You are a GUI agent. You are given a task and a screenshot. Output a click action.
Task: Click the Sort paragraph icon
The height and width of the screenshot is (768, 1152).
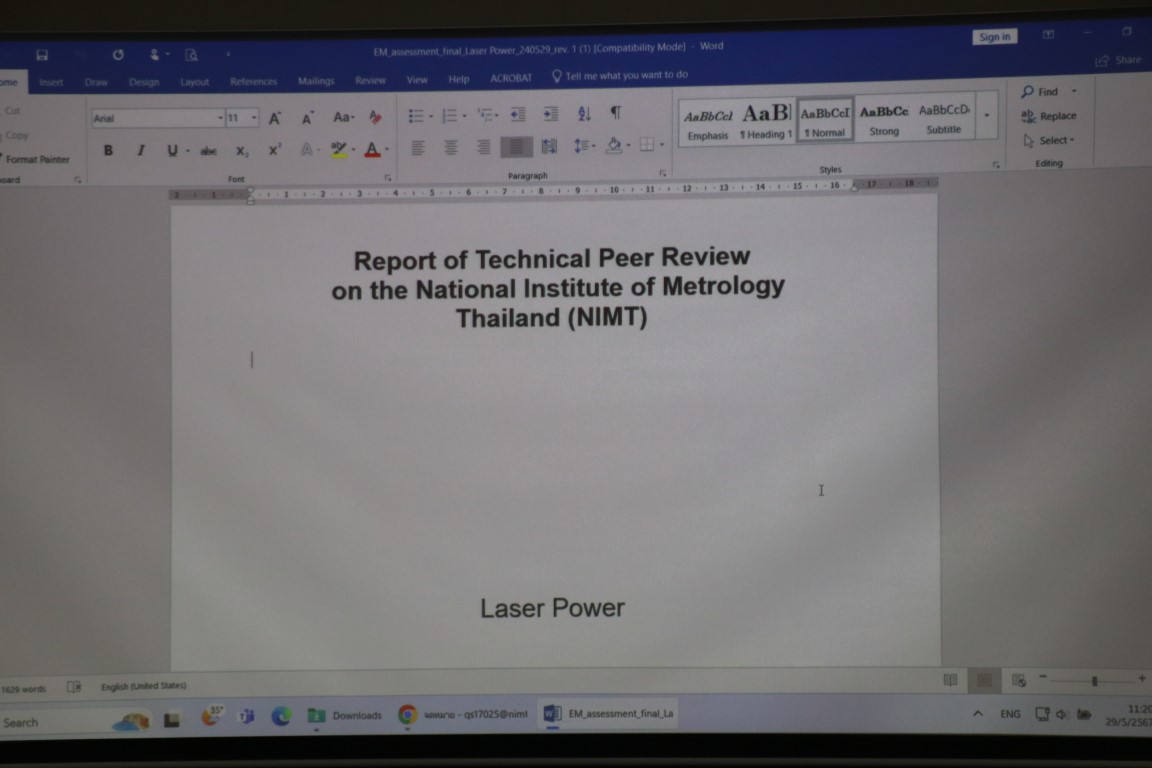[x=584, y=114]
